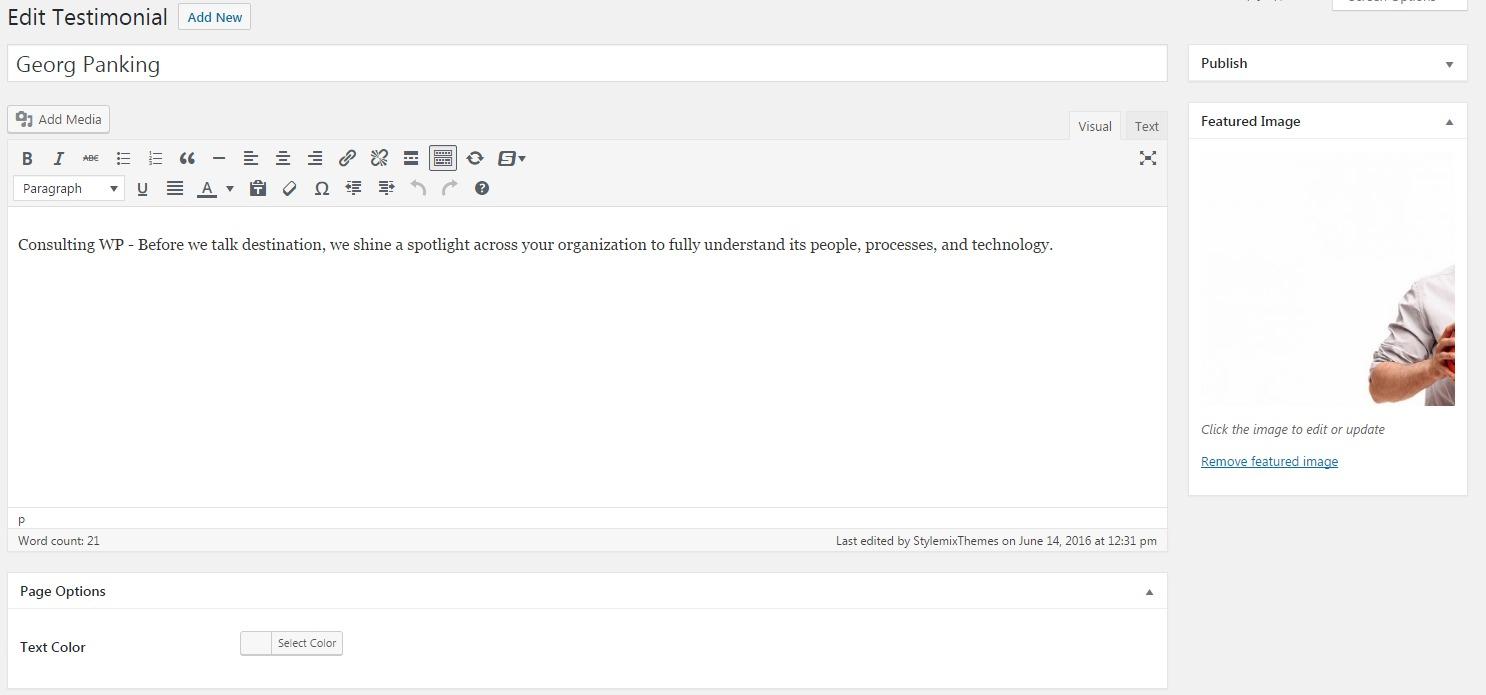Open the keyboard shortcuts help icon
The image size is (1486, 695).
click(481, 188)
